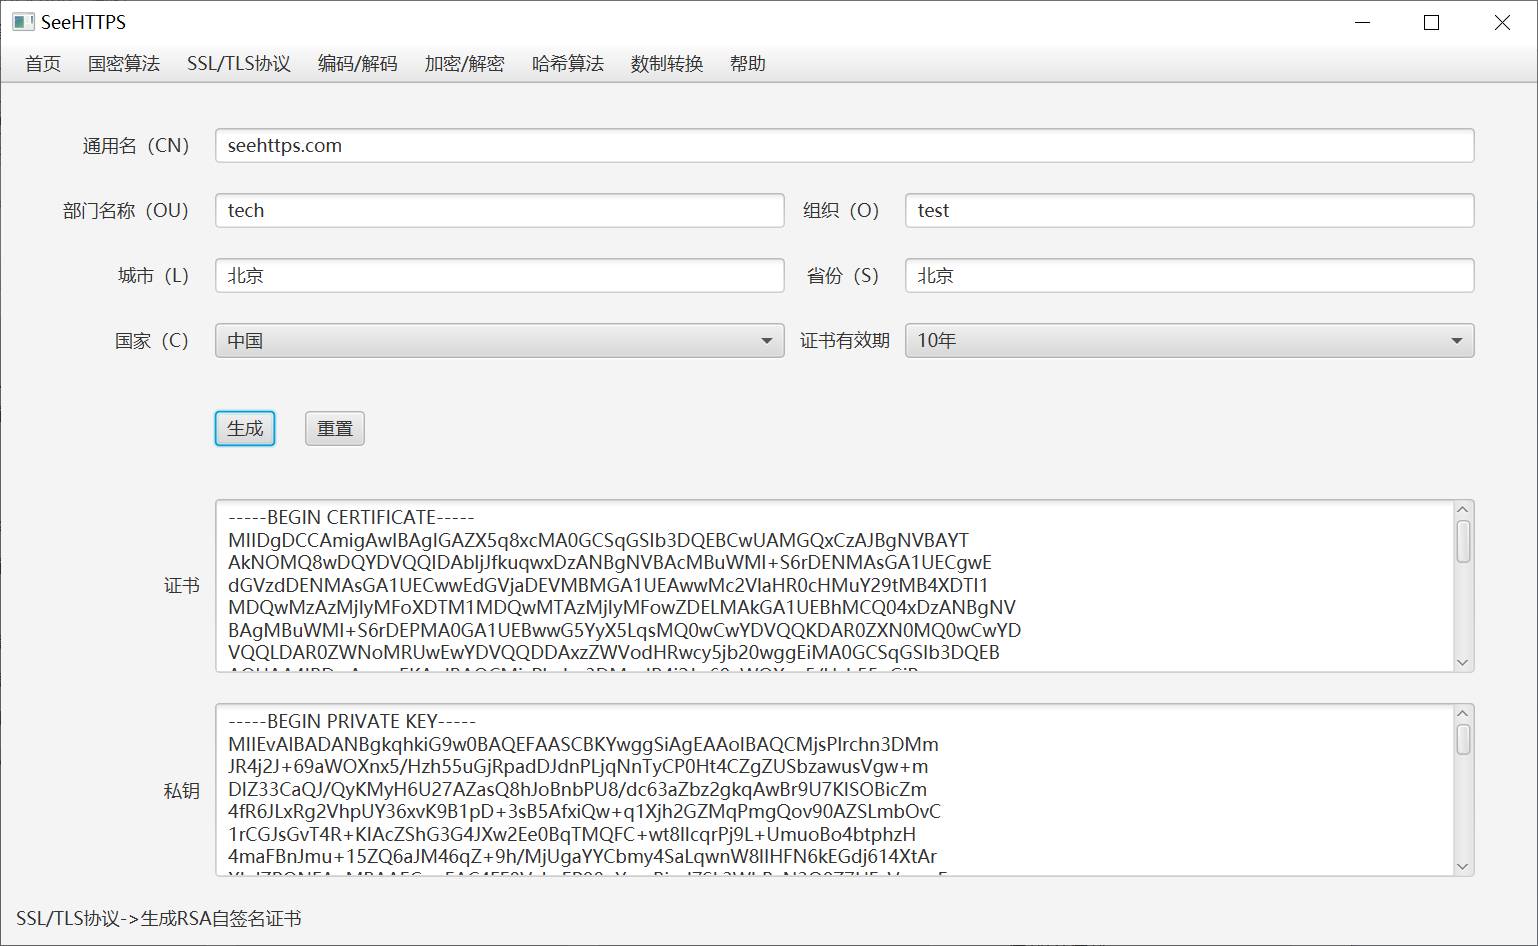Click the status text SSL/TLS协议->生成RSA自签名证书
This screenshot has width=1538, height=946.
coord(158,918)
